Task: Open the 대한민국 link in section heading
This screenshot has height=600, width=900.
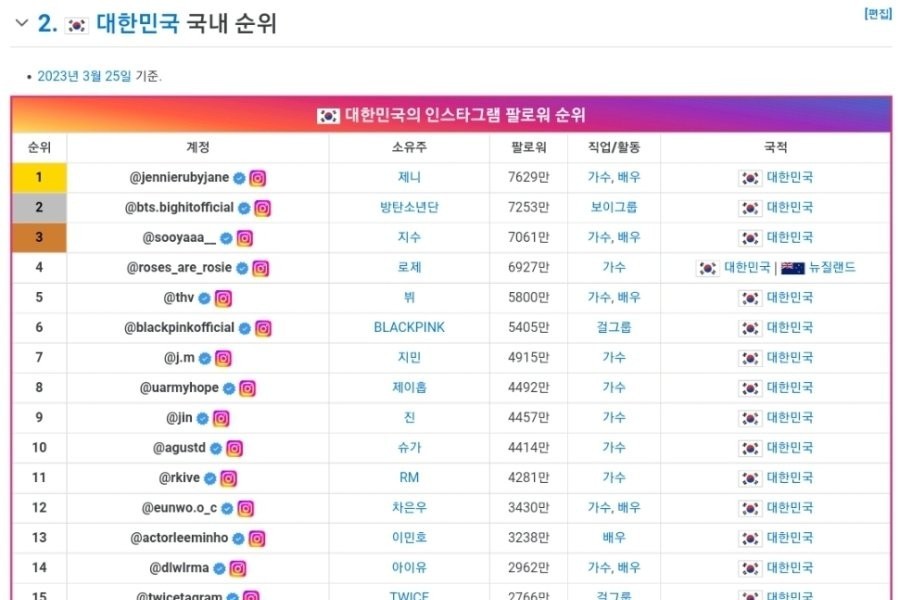Action: [x=138, y=24]
